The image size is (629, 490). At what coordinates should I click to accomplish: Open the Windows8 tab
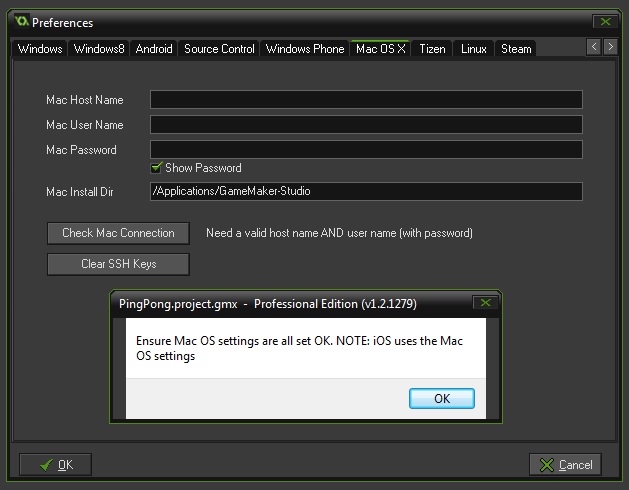point(98,48)
